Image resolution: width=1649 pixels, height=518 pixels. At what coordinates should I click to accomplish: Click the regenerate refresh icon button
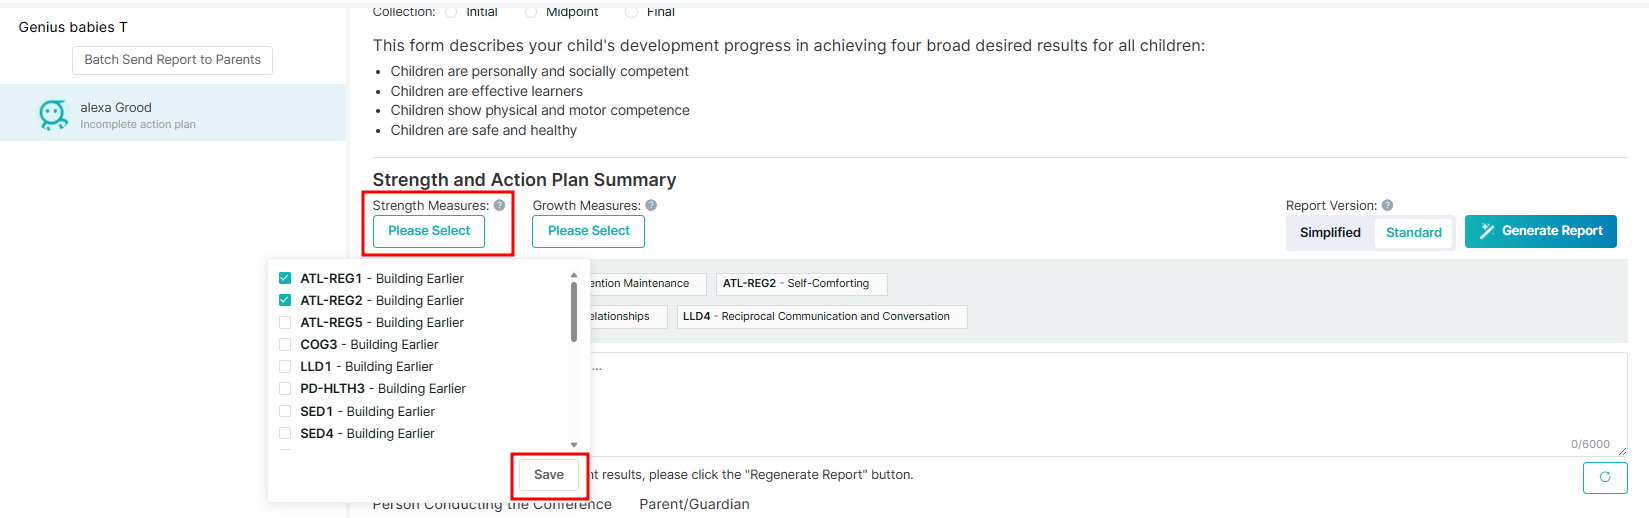(x=1605, y=478)
